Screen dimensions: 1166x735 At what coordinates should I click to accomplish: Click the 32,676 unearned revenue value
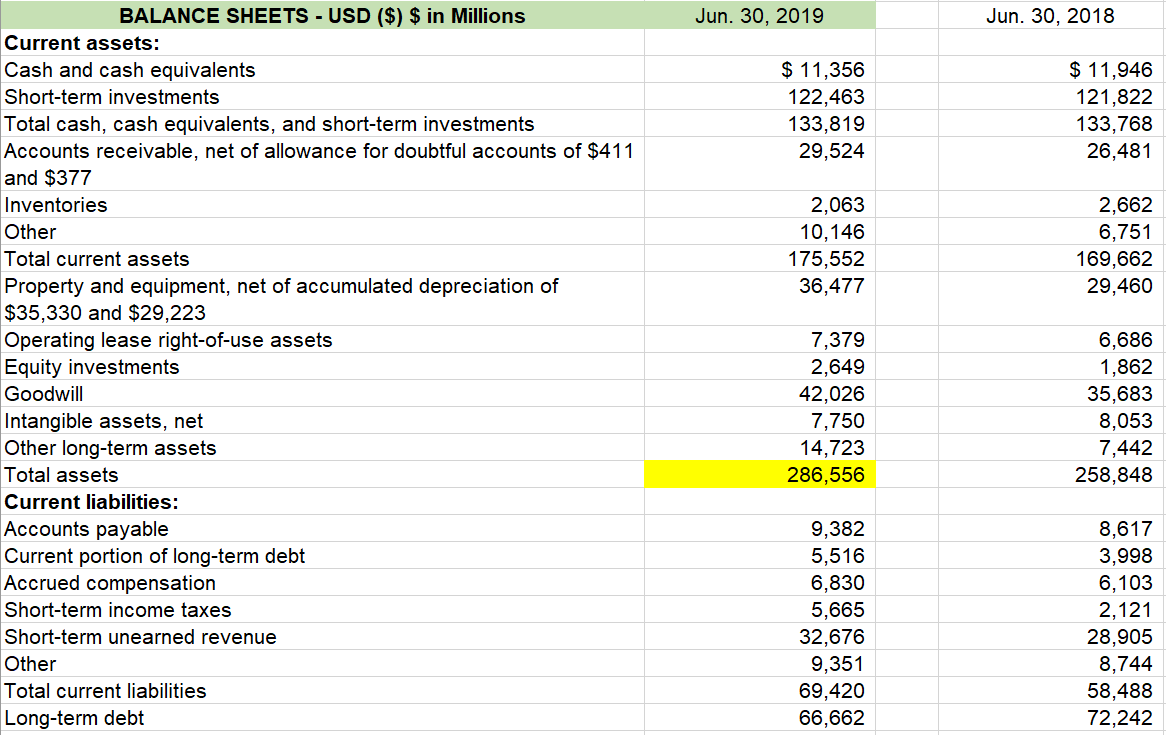(832, 637)
